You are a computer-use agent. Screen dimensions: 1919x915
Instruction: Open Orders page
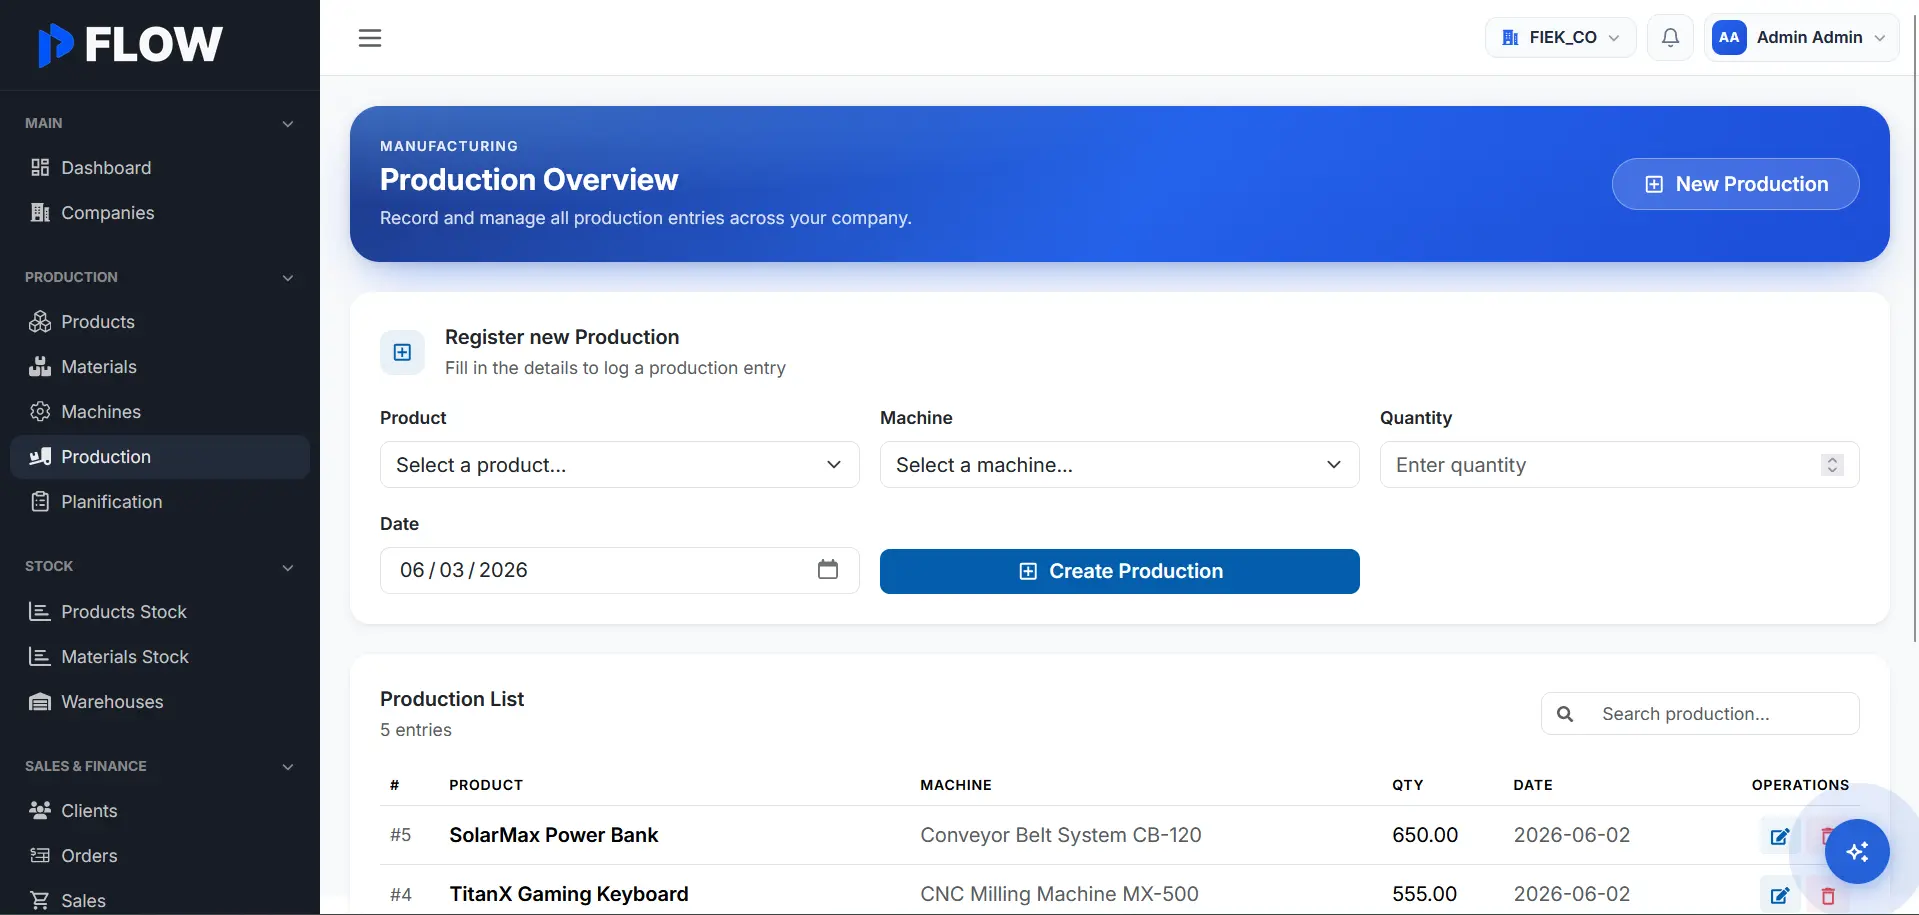160,855
